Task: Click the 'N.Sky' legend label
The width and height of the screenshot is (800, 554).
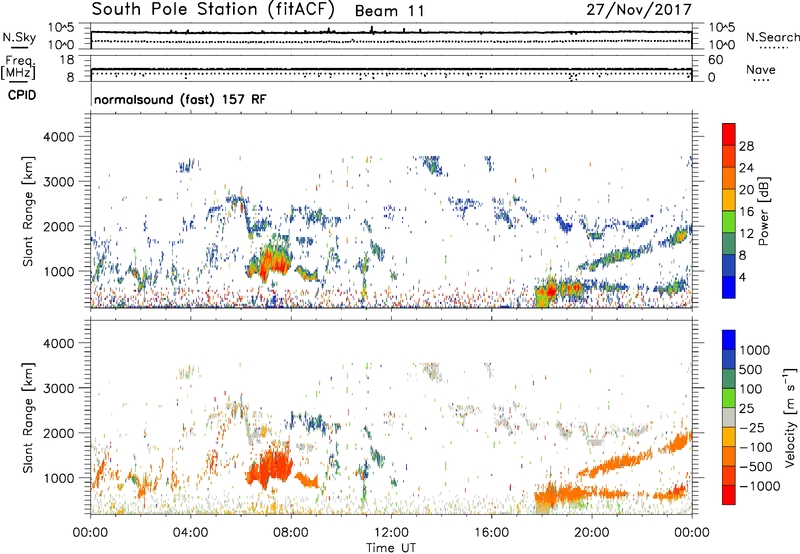Action: tap(19, 37)
